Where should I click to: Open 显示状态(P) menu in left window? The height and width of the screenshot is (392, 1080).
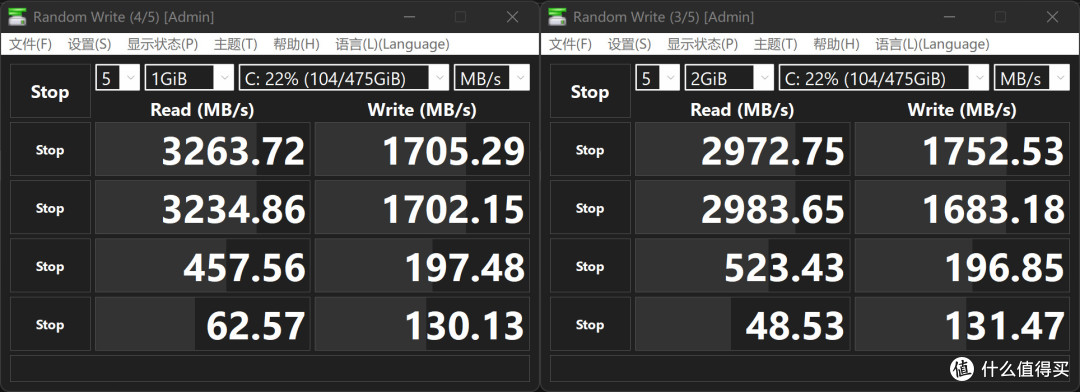[x=162, y=44]
